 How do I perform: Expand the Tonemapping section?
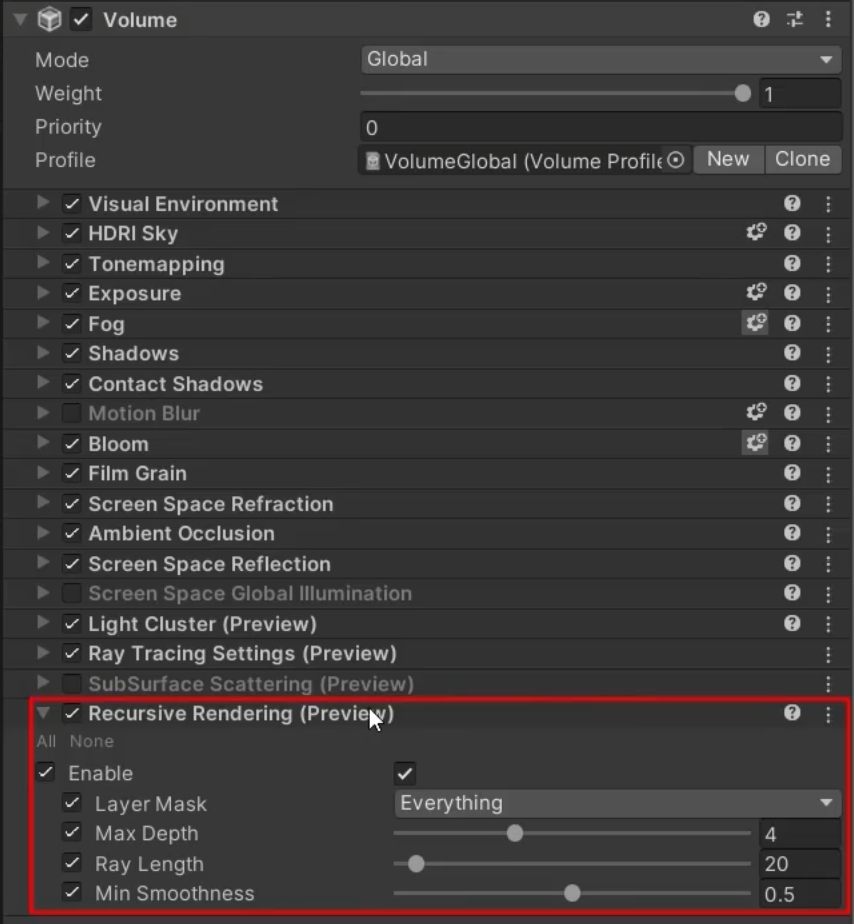[x=42, y=263]
